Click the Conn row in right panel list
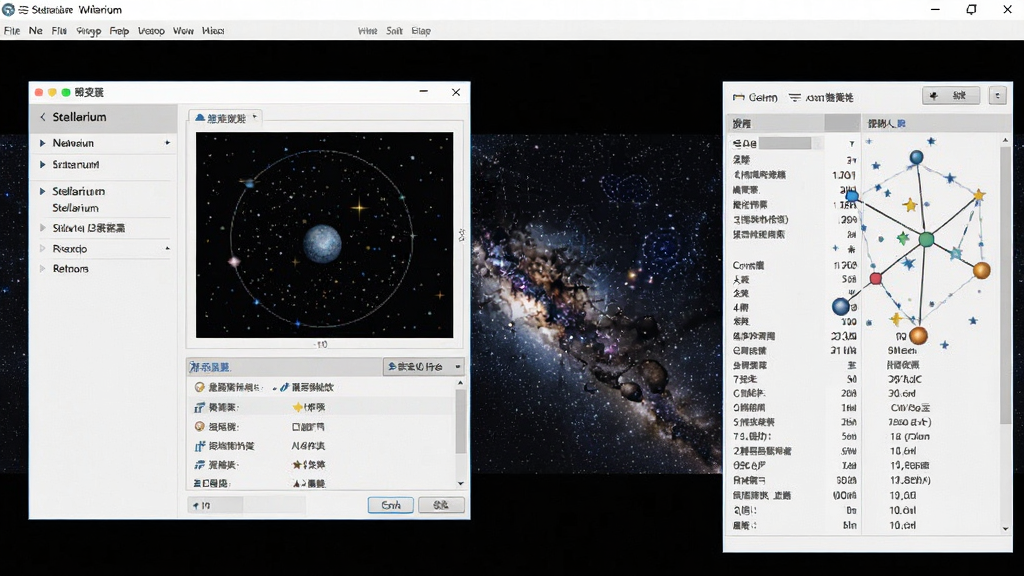The image size is (1024, 576). [x=794, y=265]
